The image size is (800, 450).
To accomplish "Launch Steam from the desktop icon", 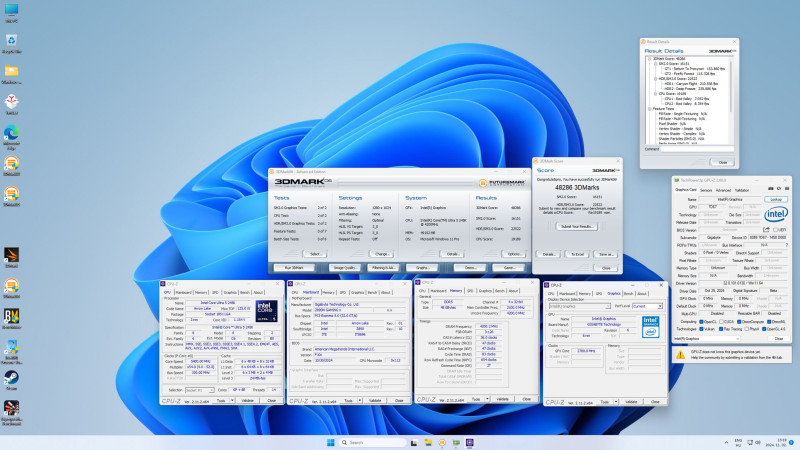I will point(11,378).
